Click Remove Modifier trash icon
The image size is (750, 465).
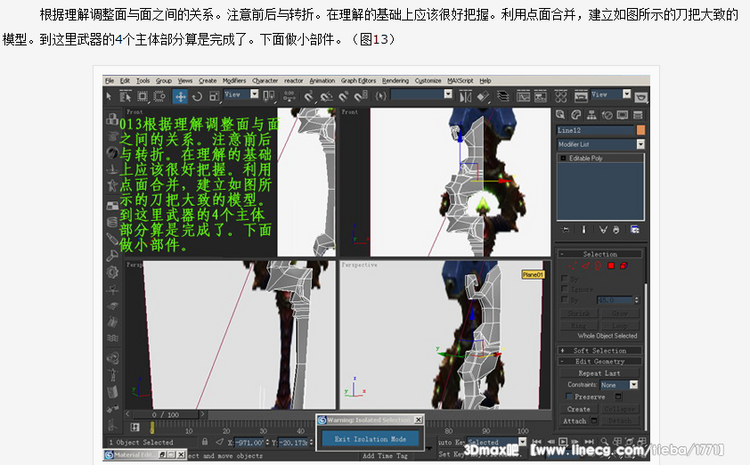tap(616, 230)
